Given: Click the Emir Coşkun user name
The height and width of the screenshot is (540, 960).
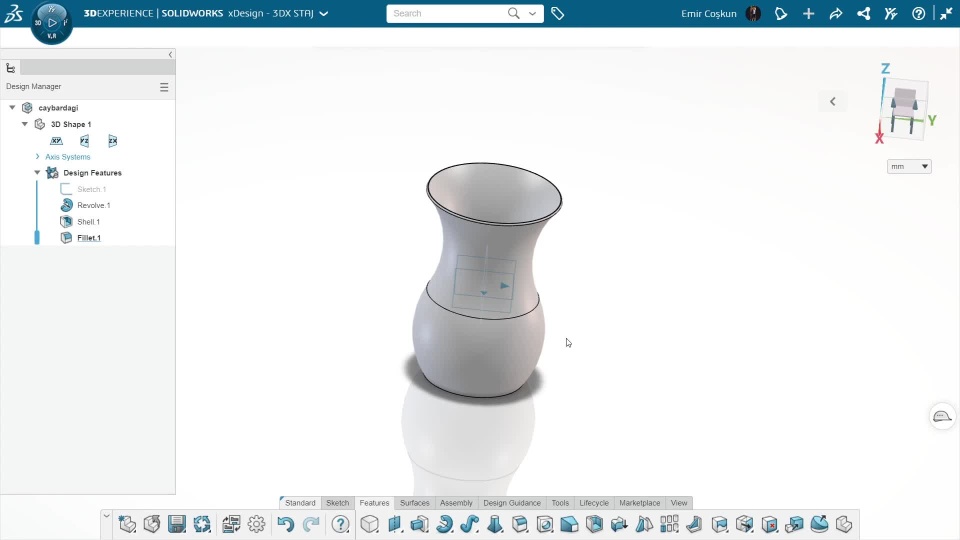Looking at the screenshot, I should [x=708, y=13].
